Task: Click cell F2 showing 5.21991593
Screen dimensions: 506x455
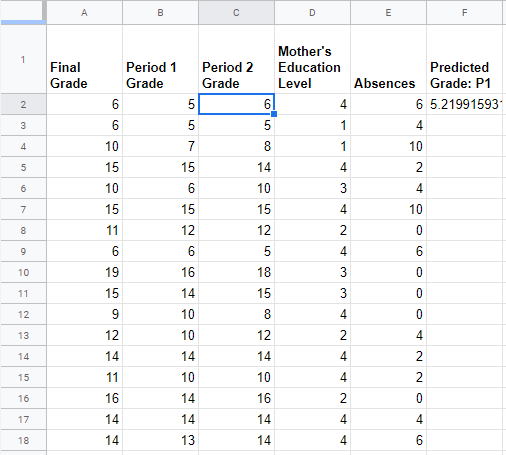Action: [x=464, y=104]
